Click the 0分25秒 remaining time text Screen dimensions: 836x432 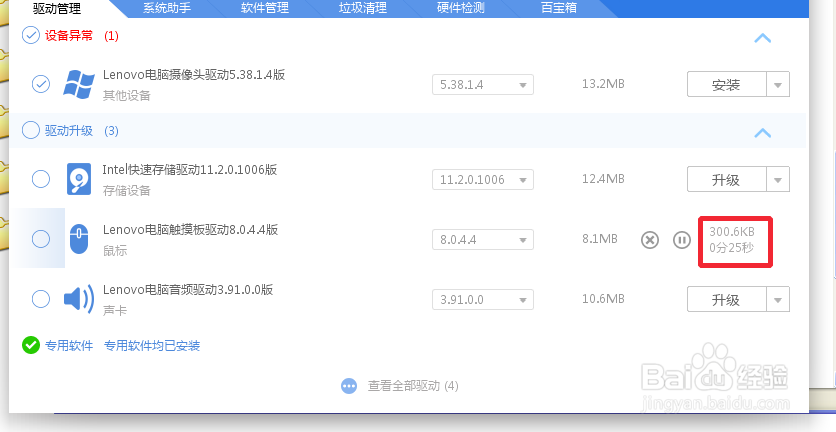pyautogui.click(x=732, y=247)
